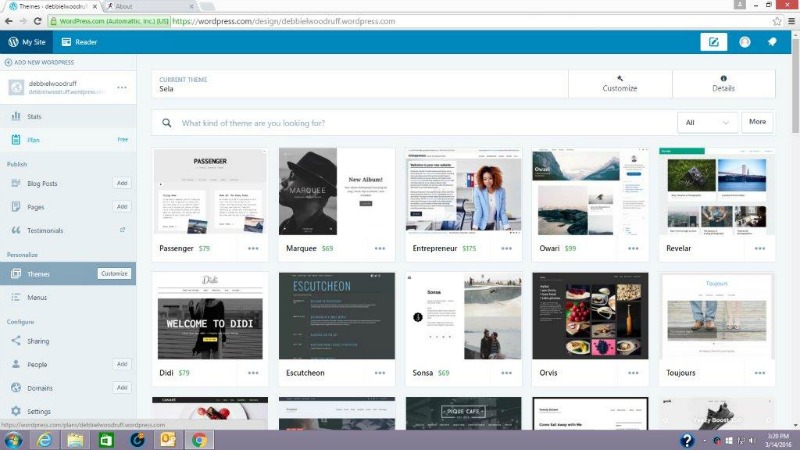This screenshot has height=450, width=800.
Task: Focus the theme search input field
Action: click(426, 123)
